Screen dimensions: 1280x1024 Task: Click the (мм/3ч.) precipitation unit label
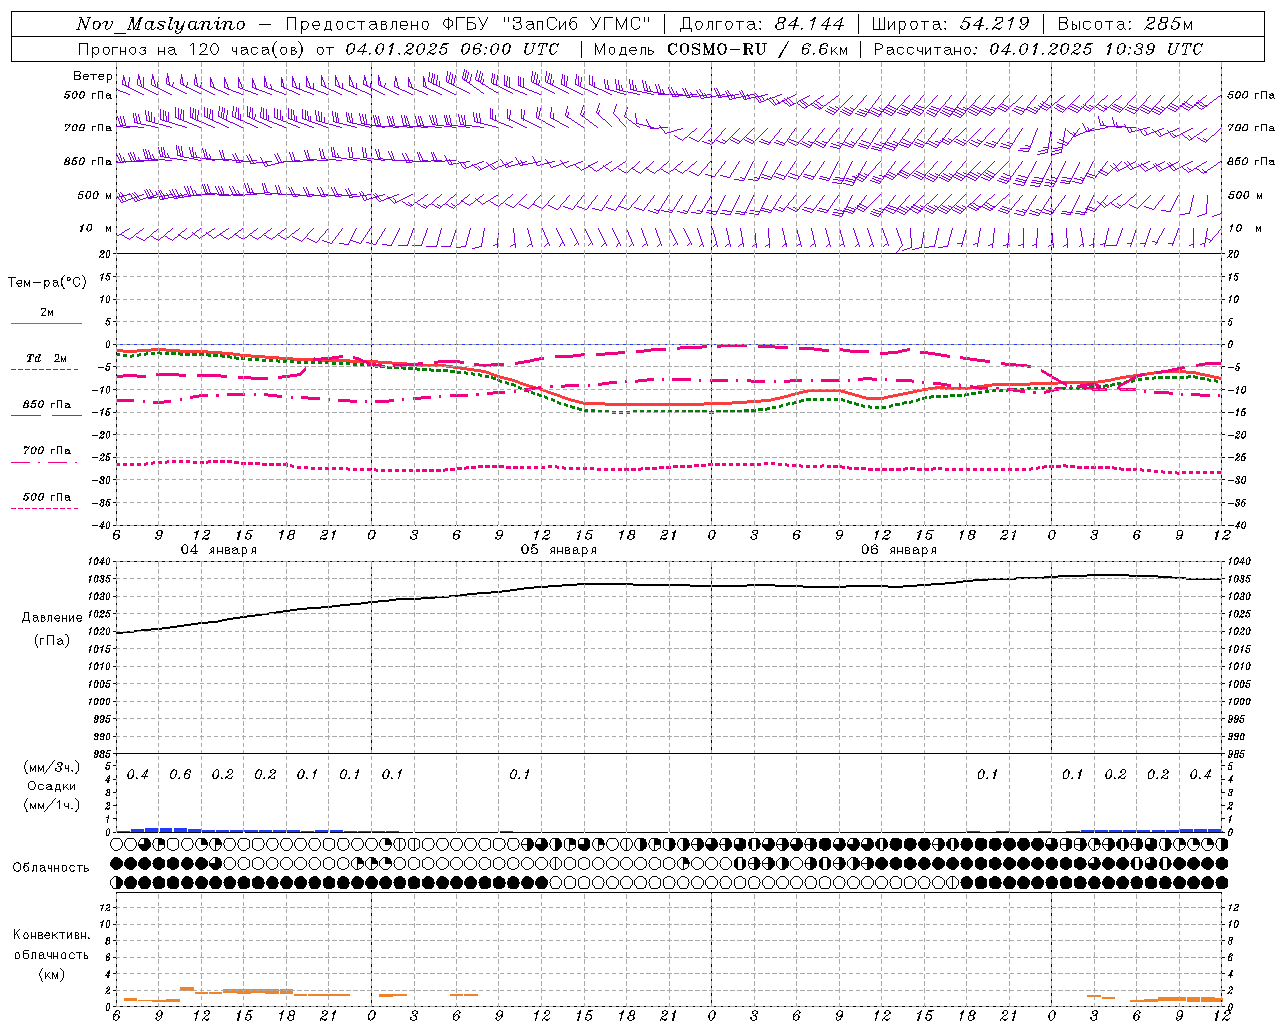point(52,767)
